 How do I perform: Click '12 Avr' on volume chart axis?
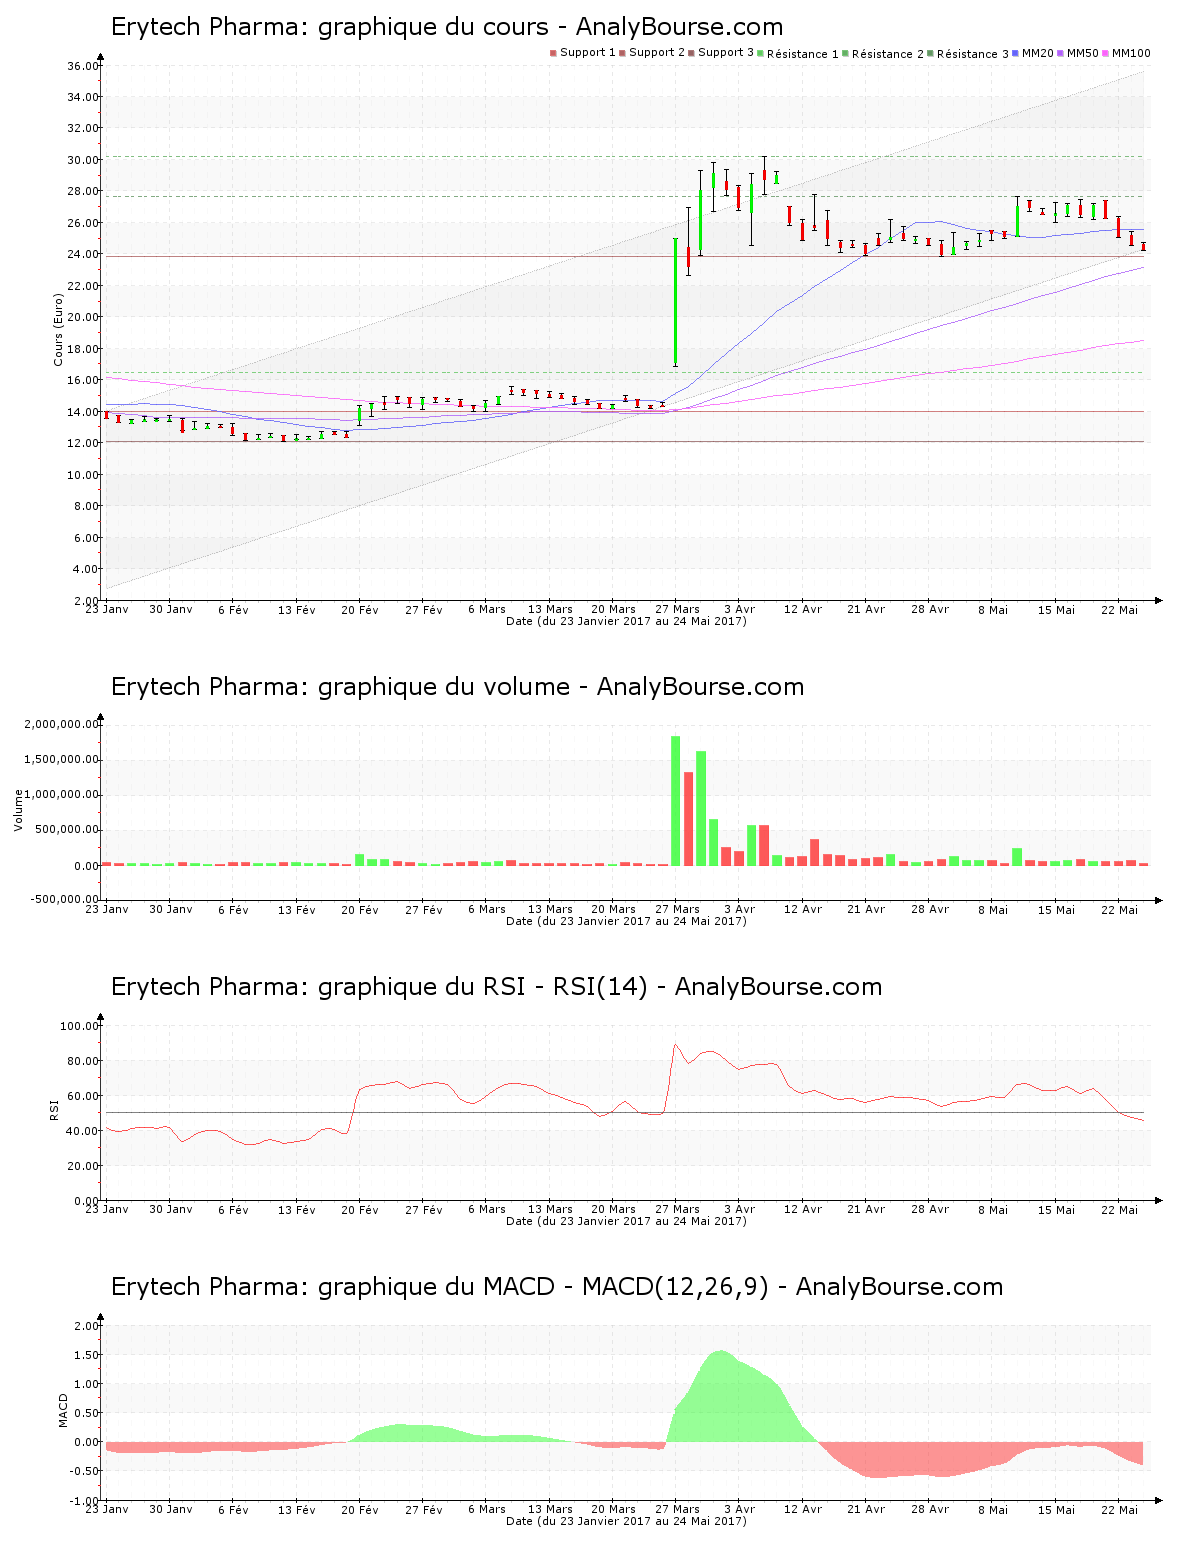coord(803,909)
